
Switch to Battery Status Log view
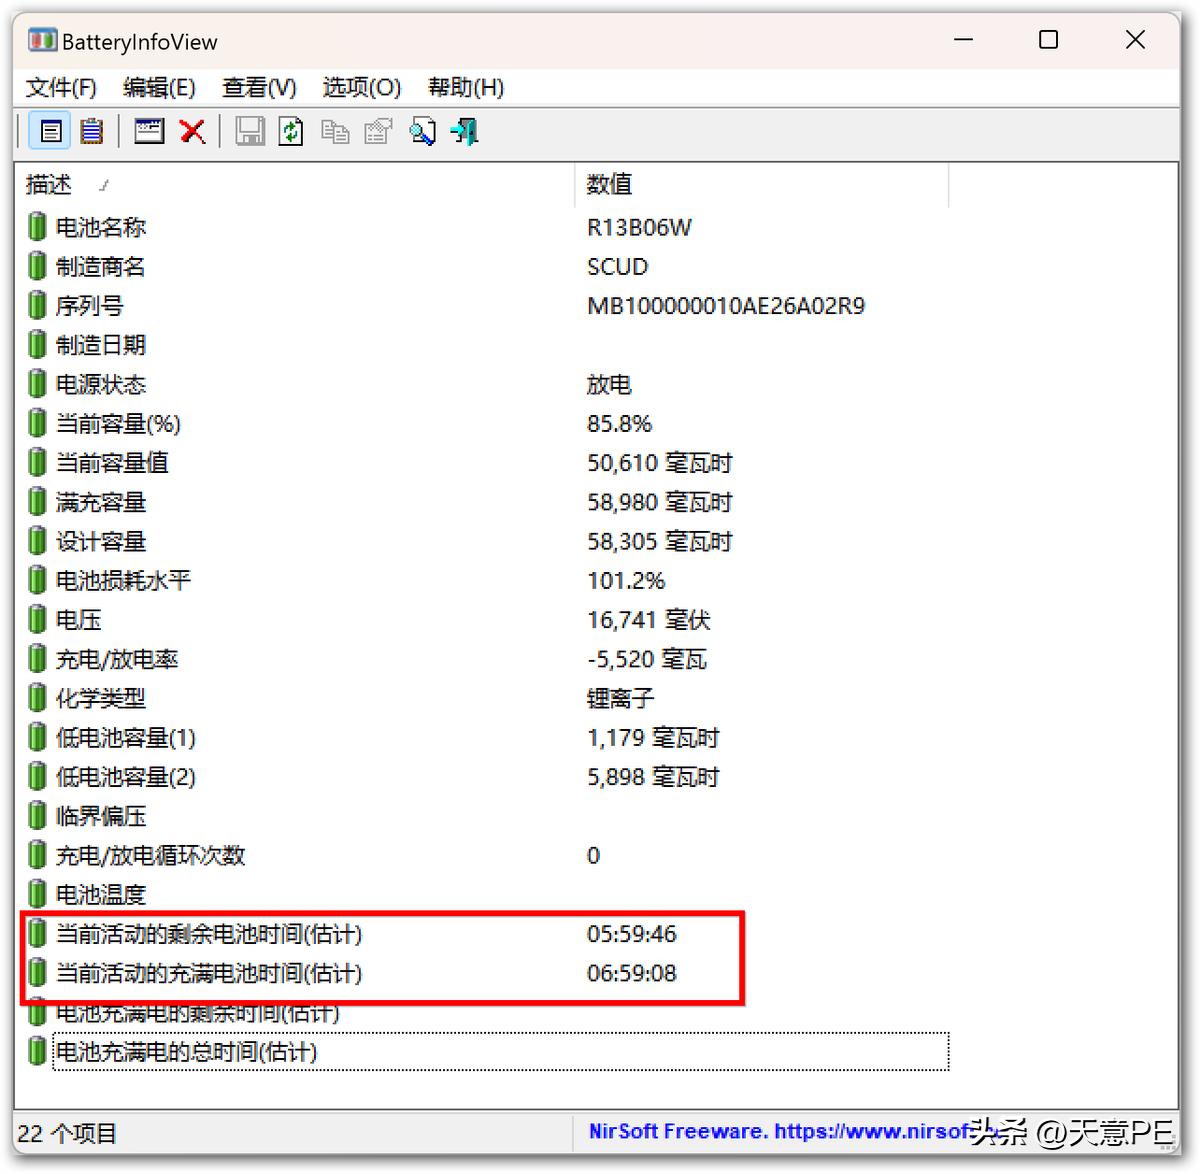[91, 130]
